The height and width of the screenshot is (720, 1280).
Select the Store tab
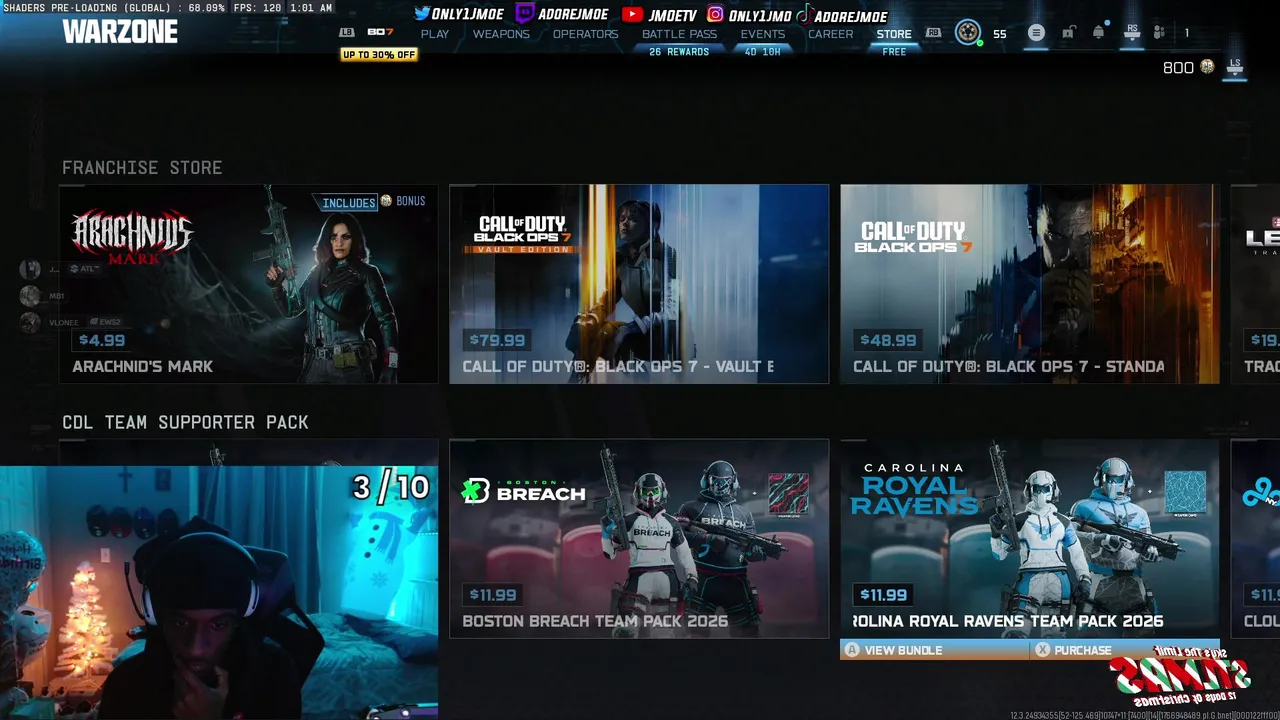(894, 34)
